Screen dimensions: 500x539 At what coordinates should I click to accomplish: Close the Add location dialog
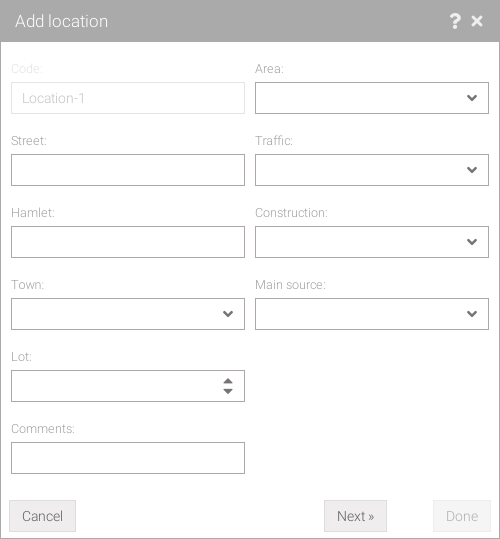coord(477,21)
